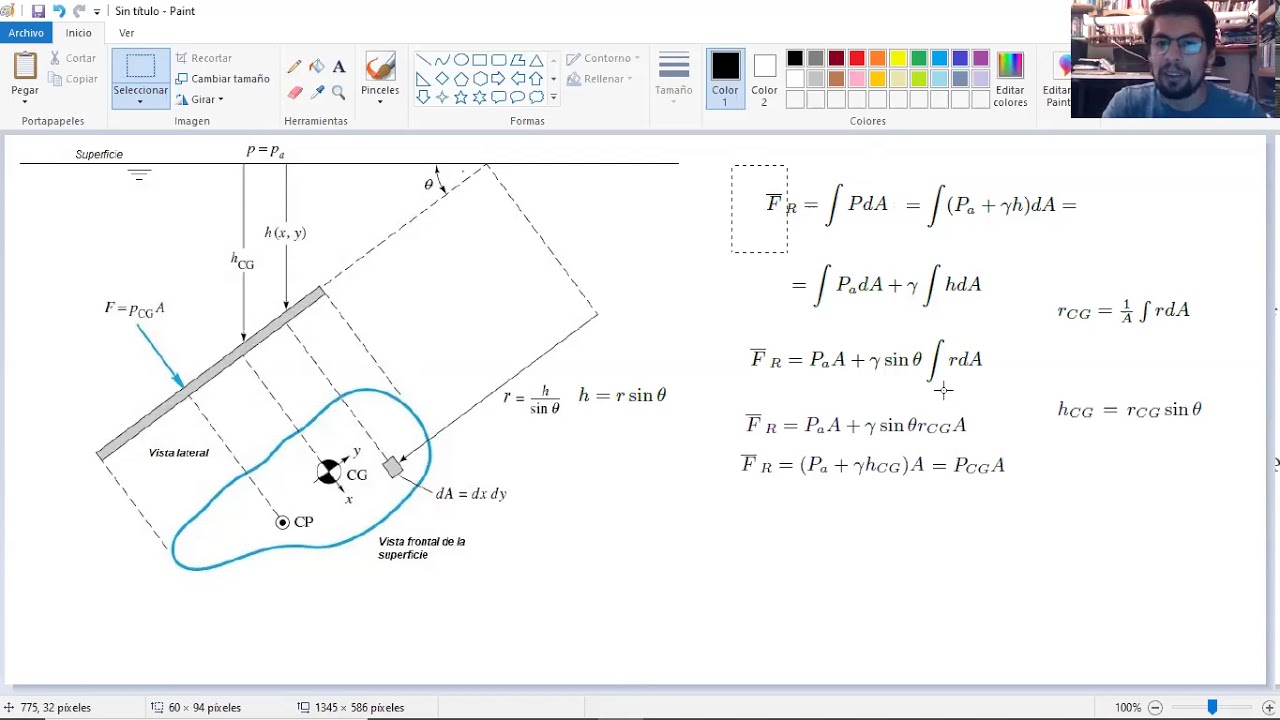This screenshot has height=720, width=1280.
Task: Click inside the dashed selection box on canvas
Action: tap(759, 209)
